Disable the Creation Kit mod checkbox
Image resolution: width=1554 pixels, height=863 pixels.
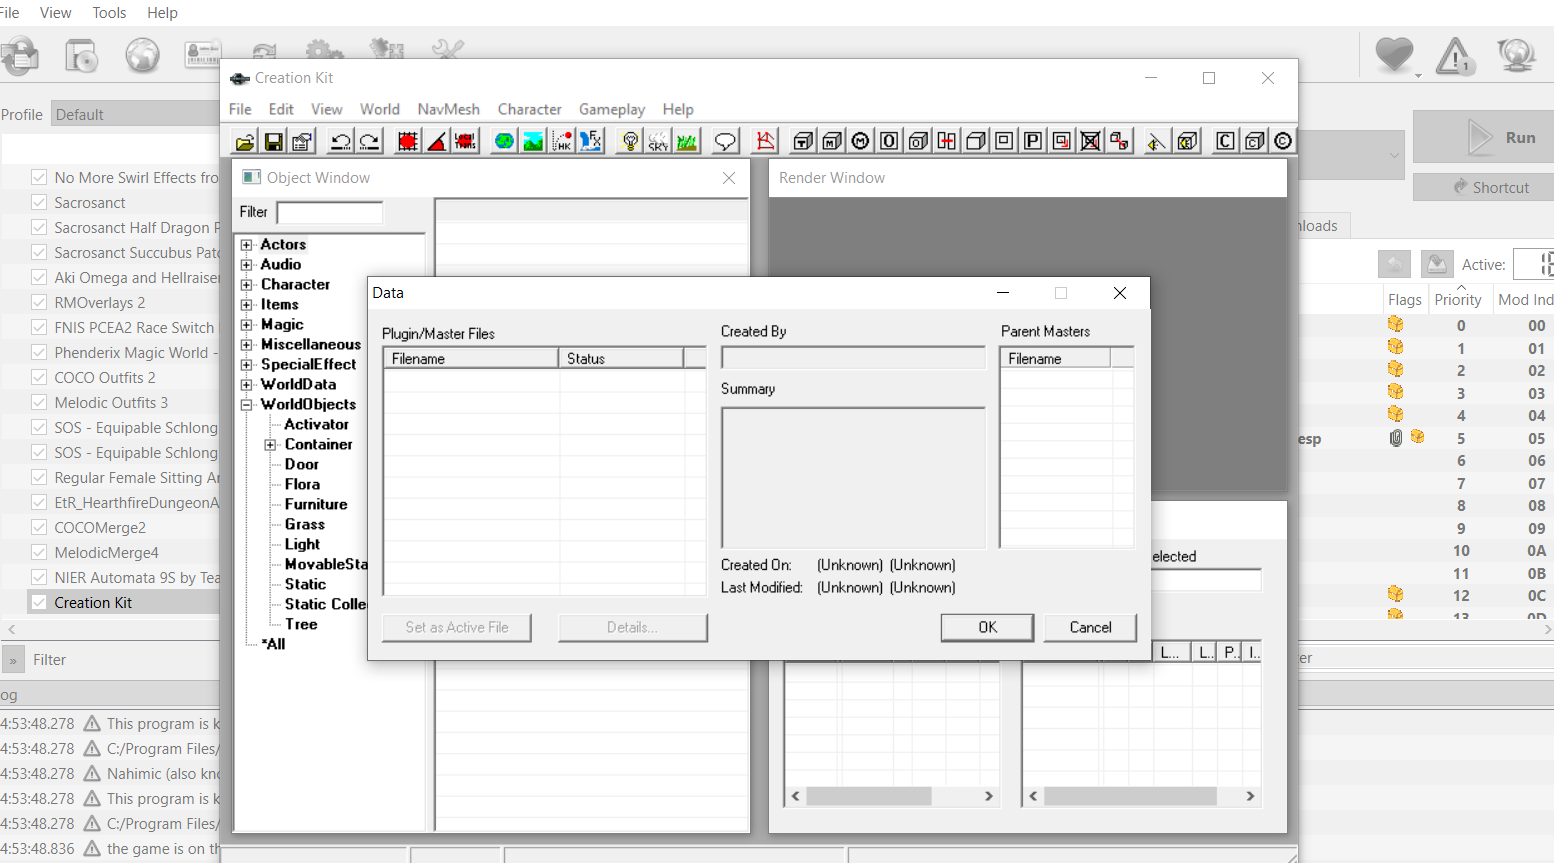click(x=39, y=602)
